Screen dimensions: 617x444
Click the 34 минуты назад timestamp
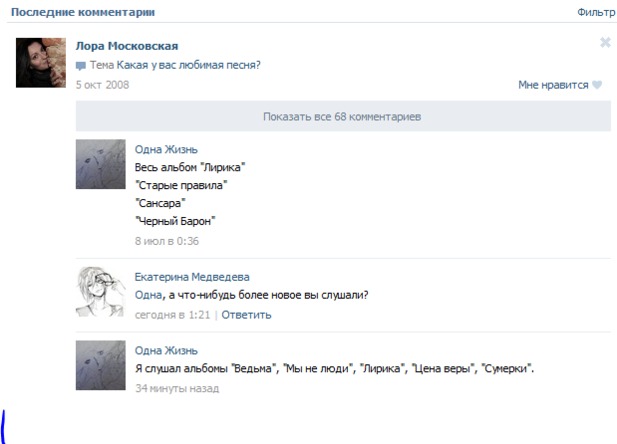pyautogui.click(x=177, y=388)
